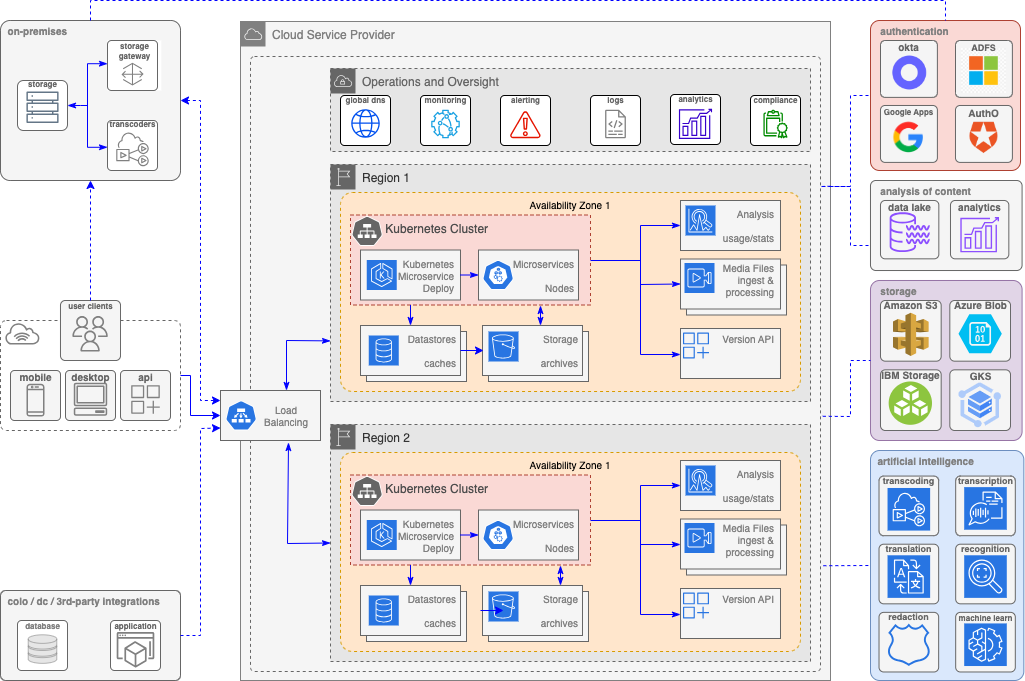Select the Cloud Service Provider title

click(333, 35)
